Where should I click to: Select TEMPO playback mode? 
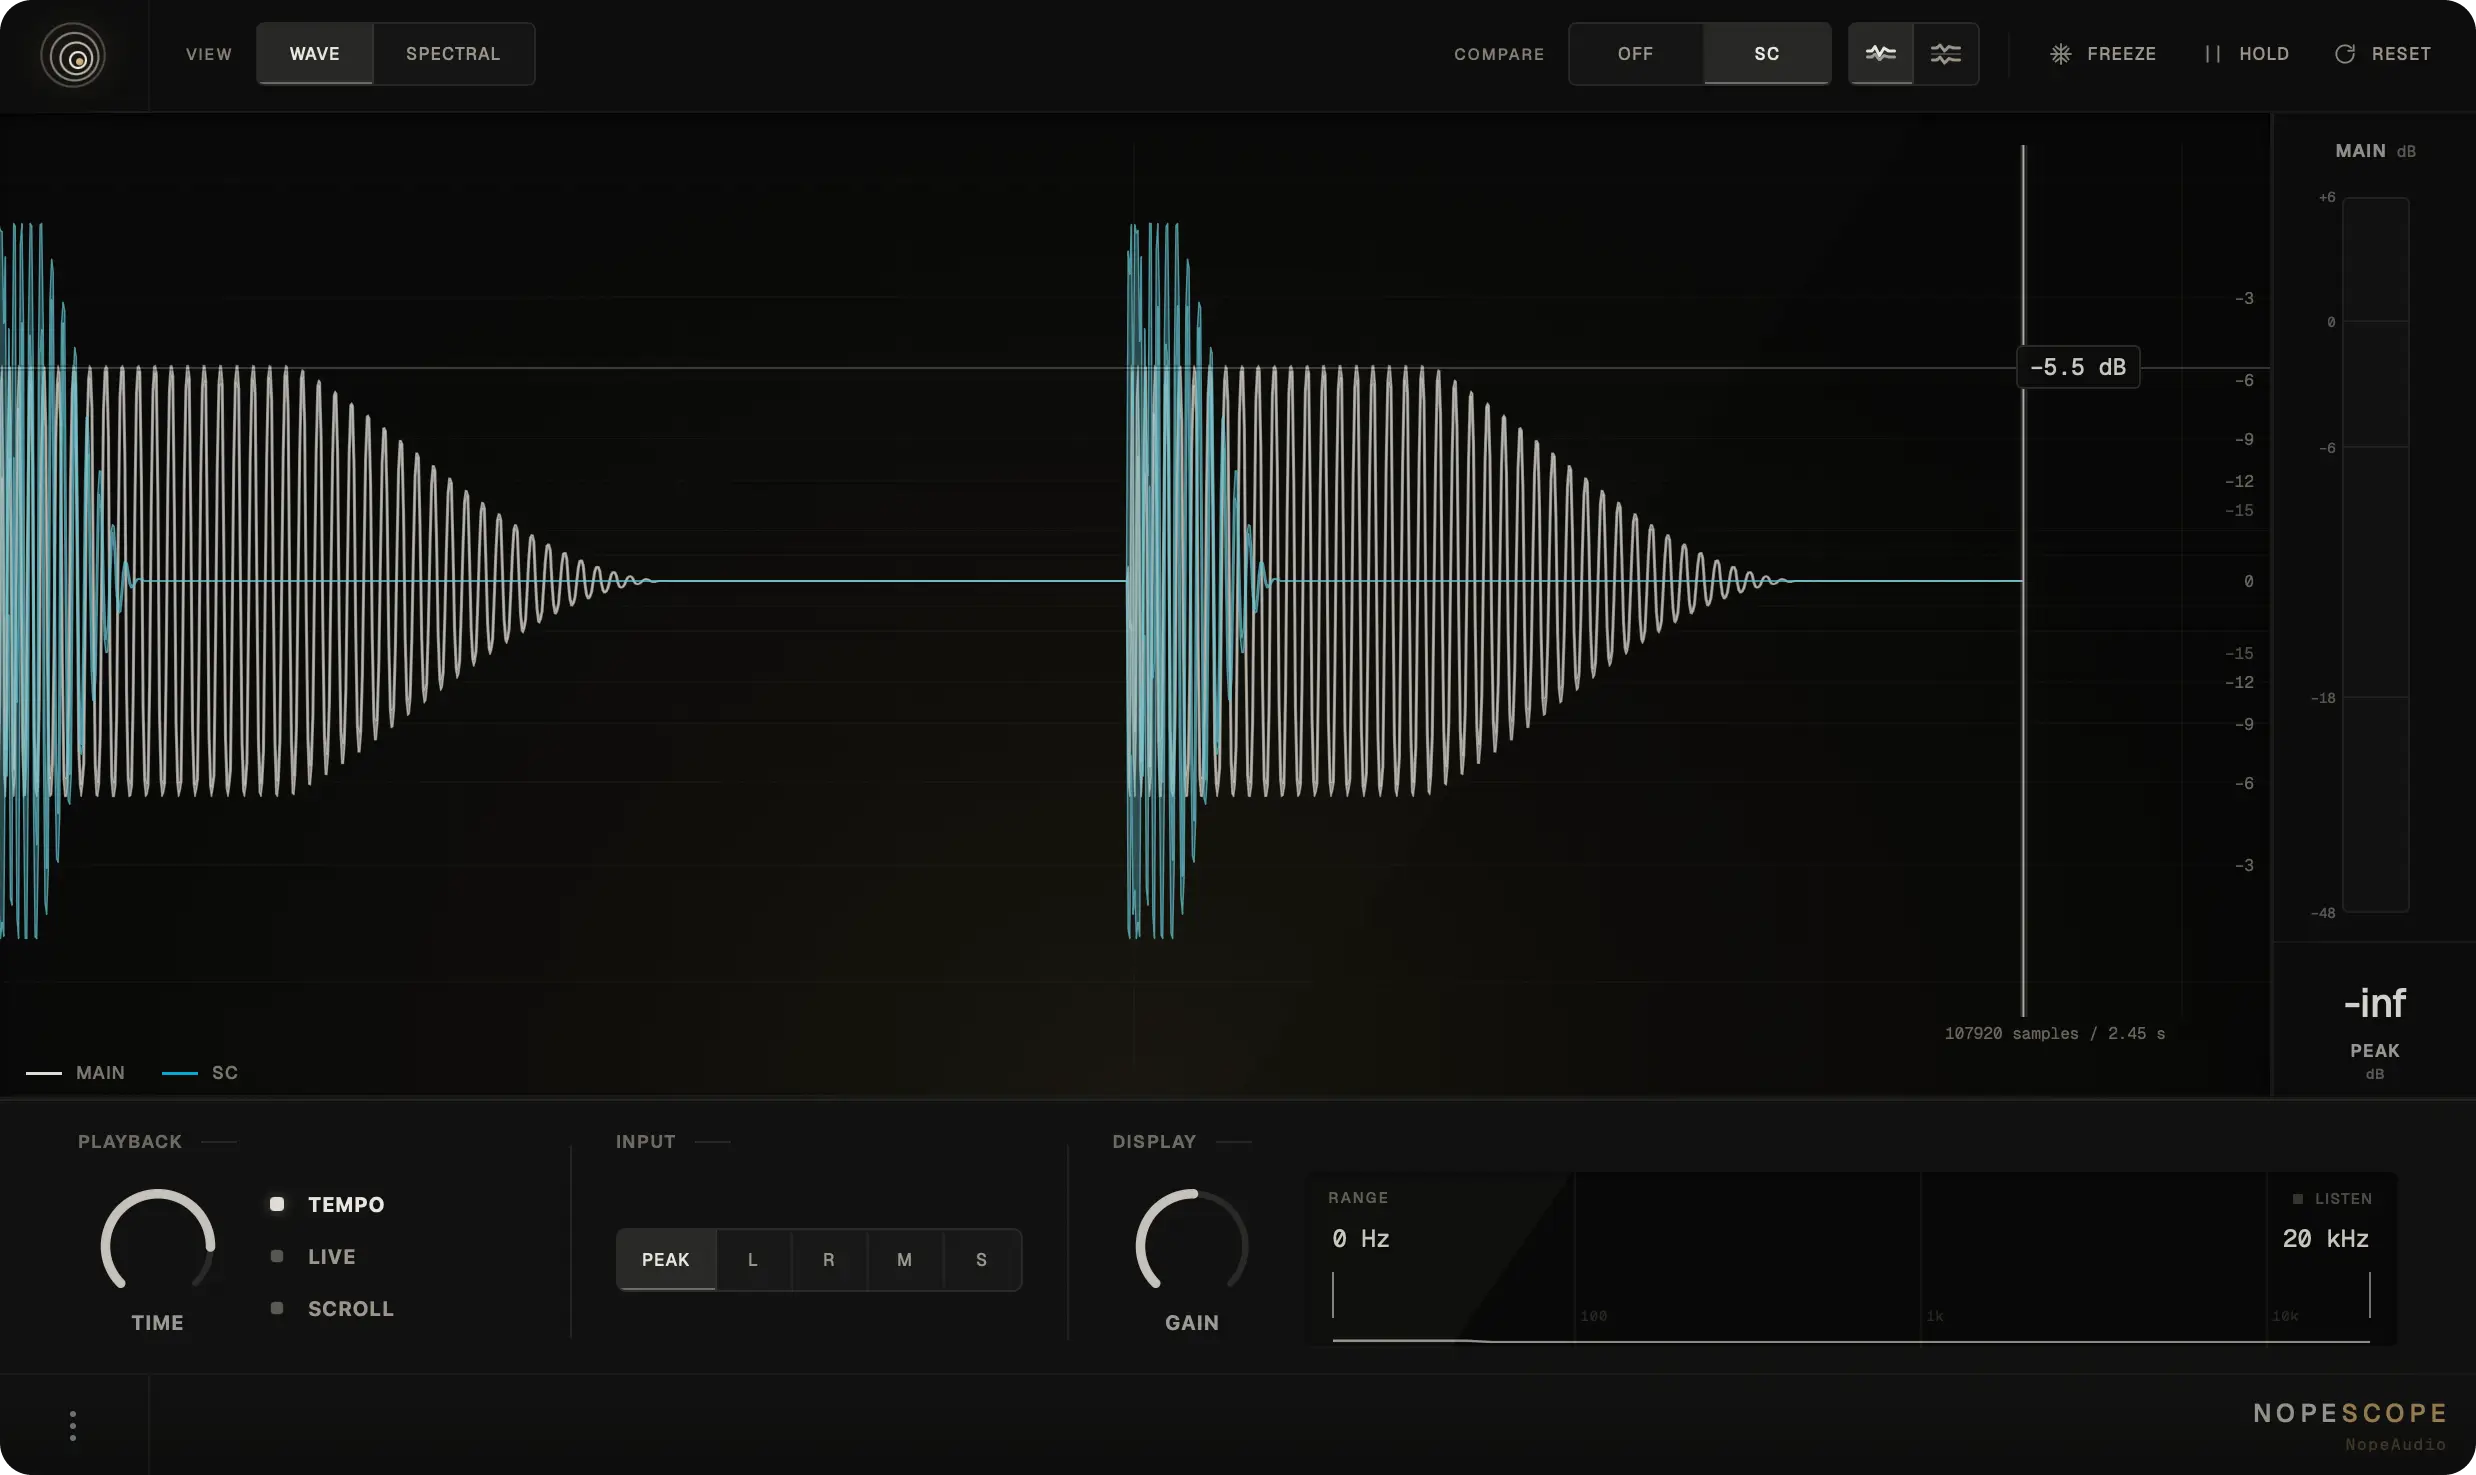[x=328, y=1204]
